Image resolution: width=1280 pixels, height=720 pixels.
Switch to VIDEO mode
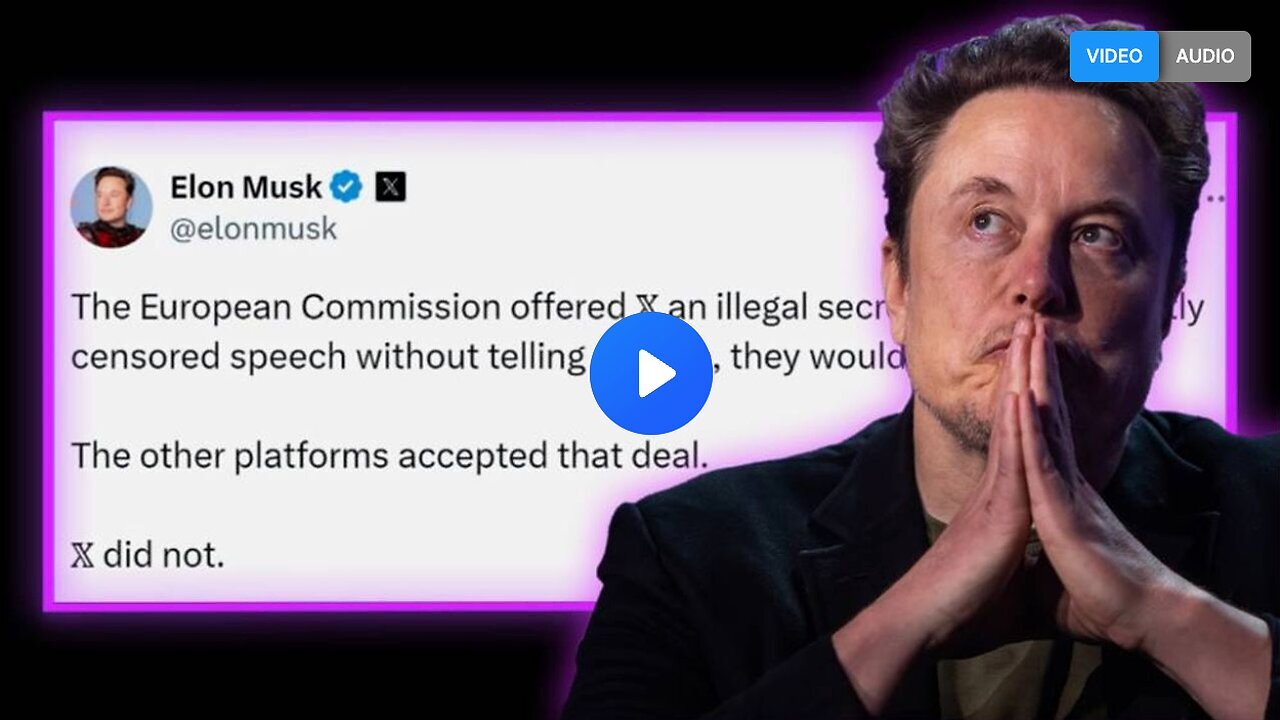coord(1114,56)
